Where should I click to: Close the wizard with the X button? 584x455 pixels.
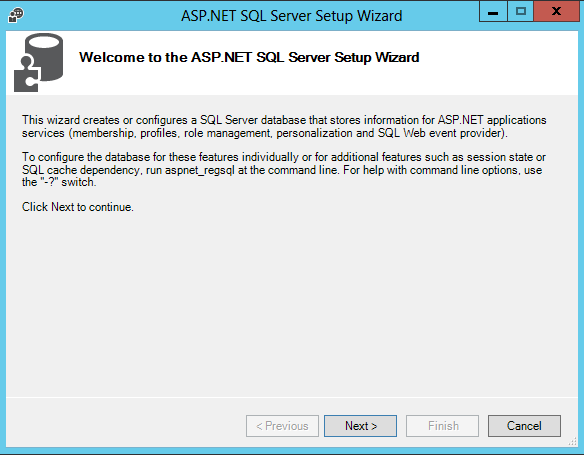tap(556, 12)
